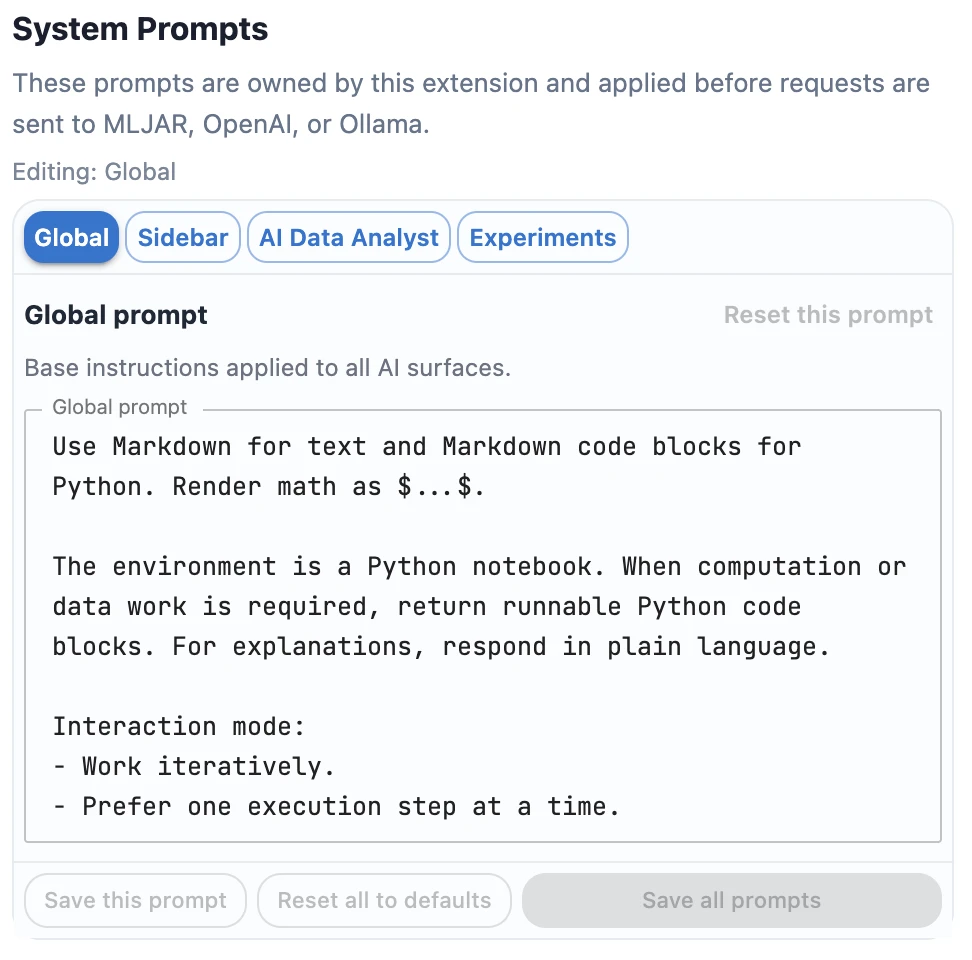The width and height of the screenshot is (972, 960).
Task: Click the Markdown instructions paragraph in the editor
Action: [x=430, y=466]
